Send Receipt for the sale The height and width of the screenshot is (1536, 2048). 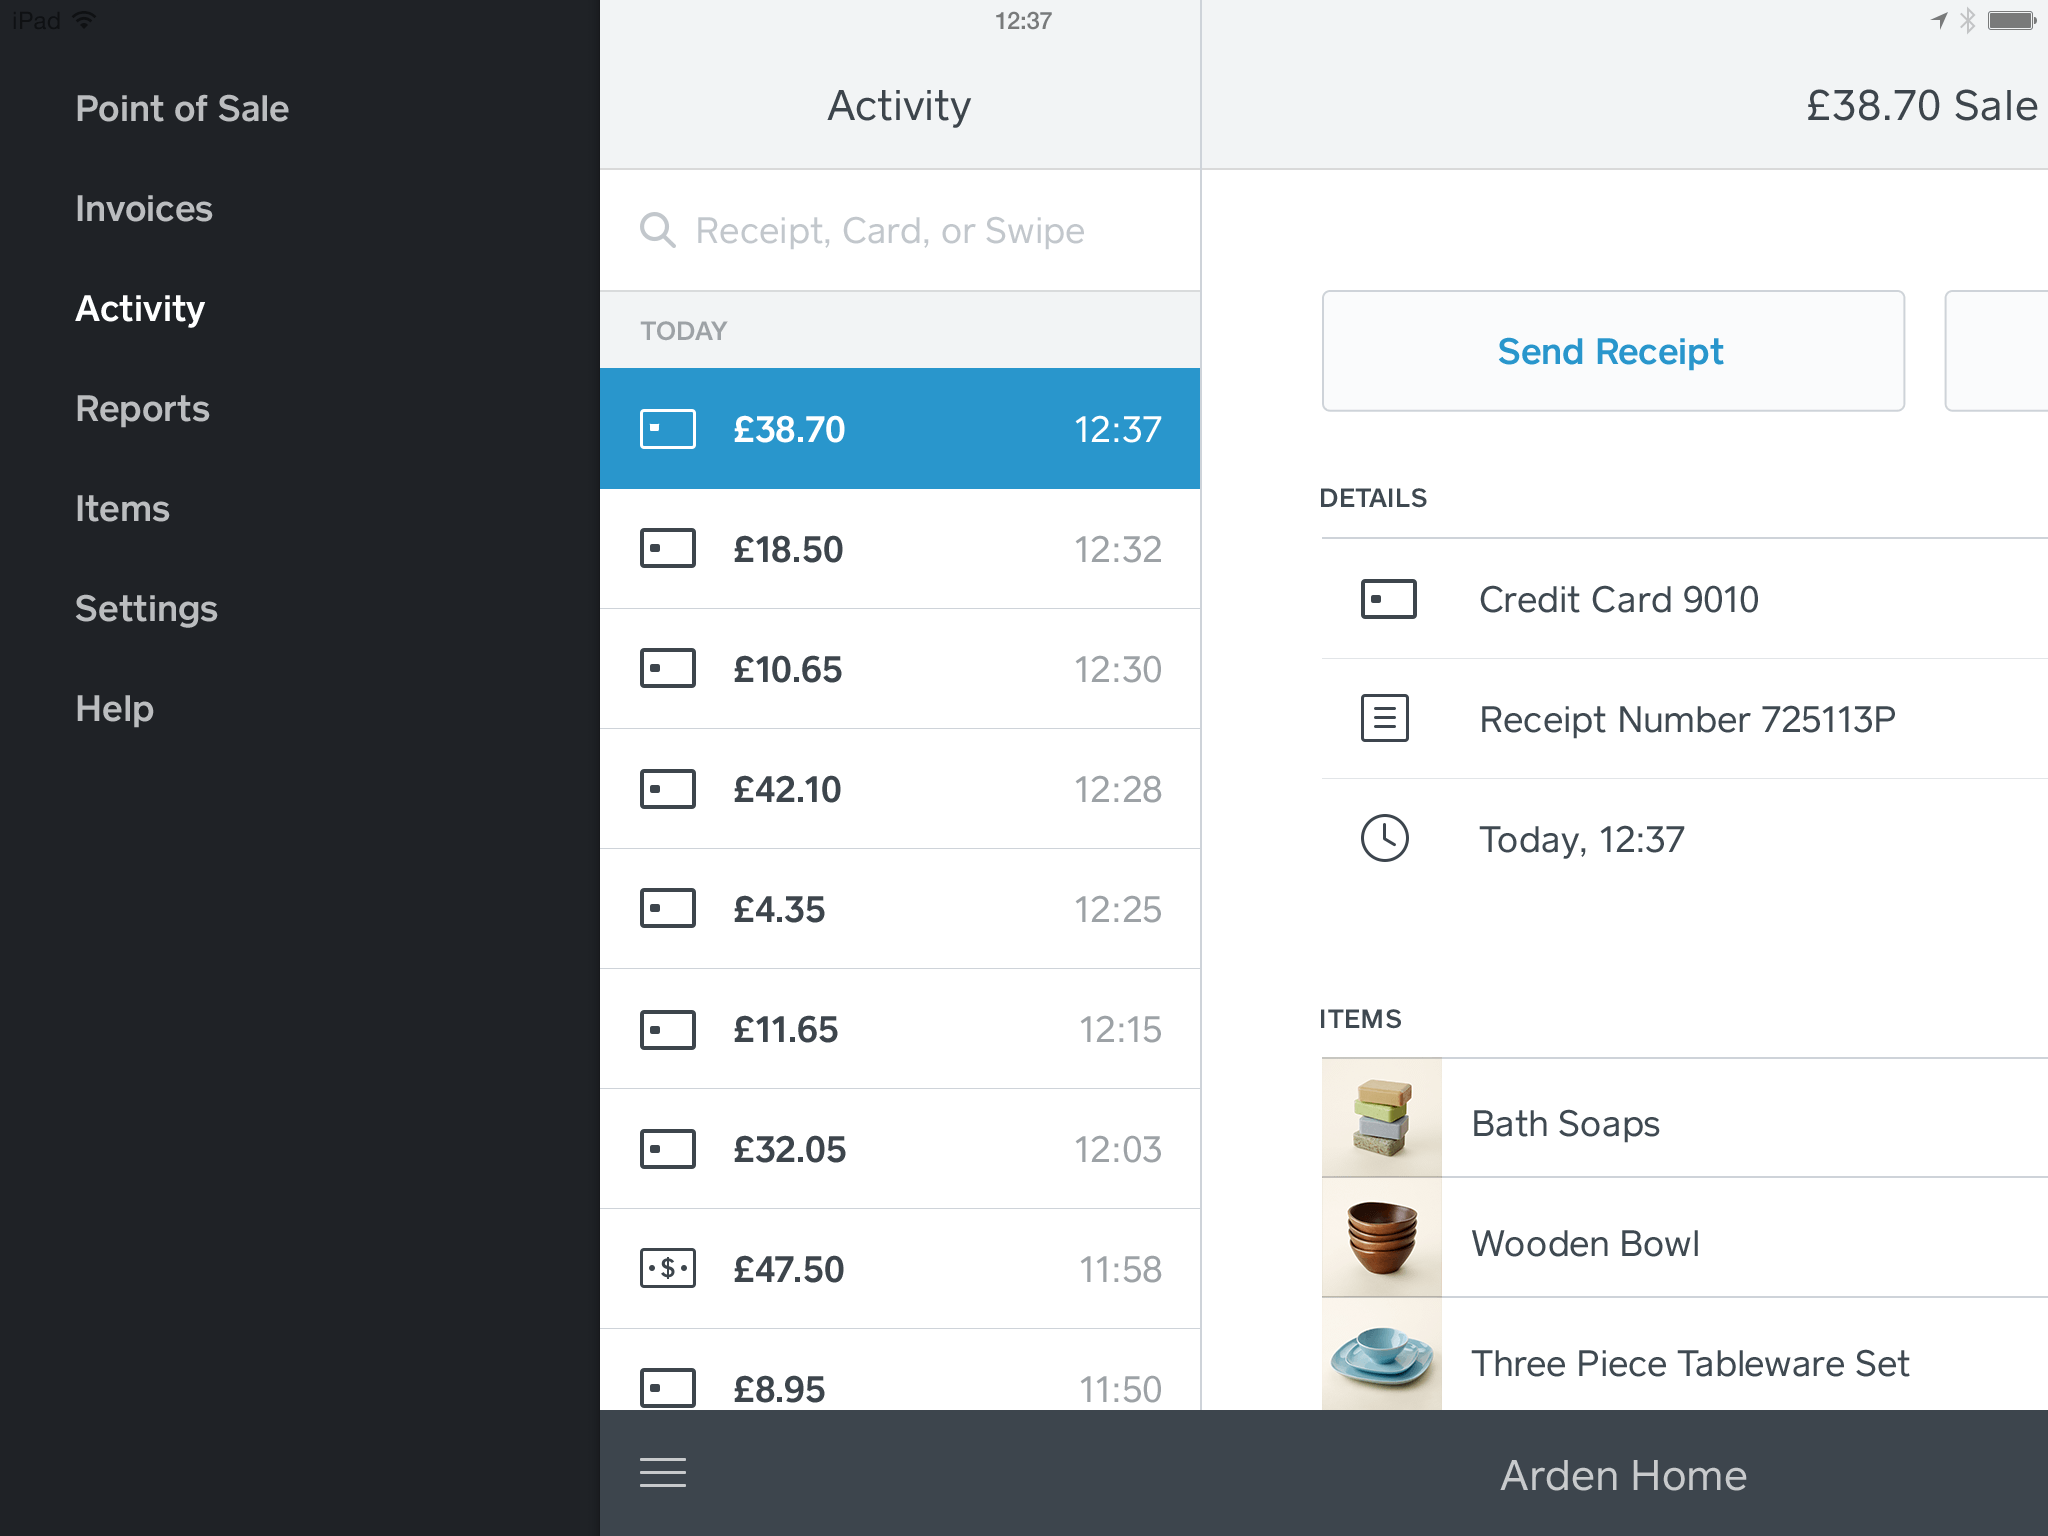(x=1613, y=351)
